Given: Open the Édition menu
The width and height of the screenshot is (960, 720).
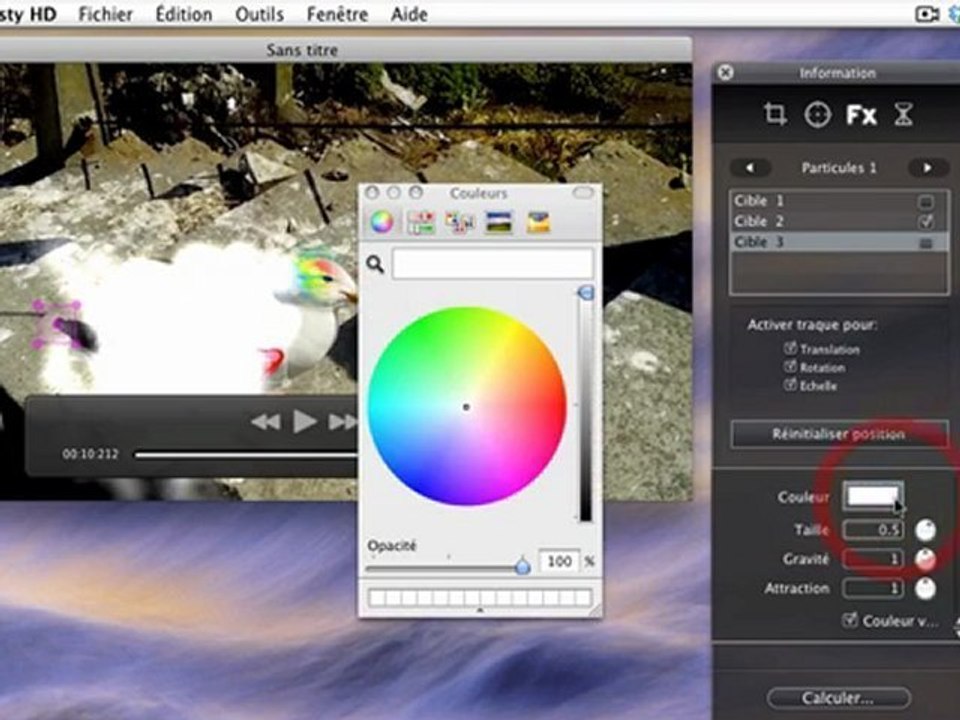Looking at the screenshot, I should [x=184, y=14].
